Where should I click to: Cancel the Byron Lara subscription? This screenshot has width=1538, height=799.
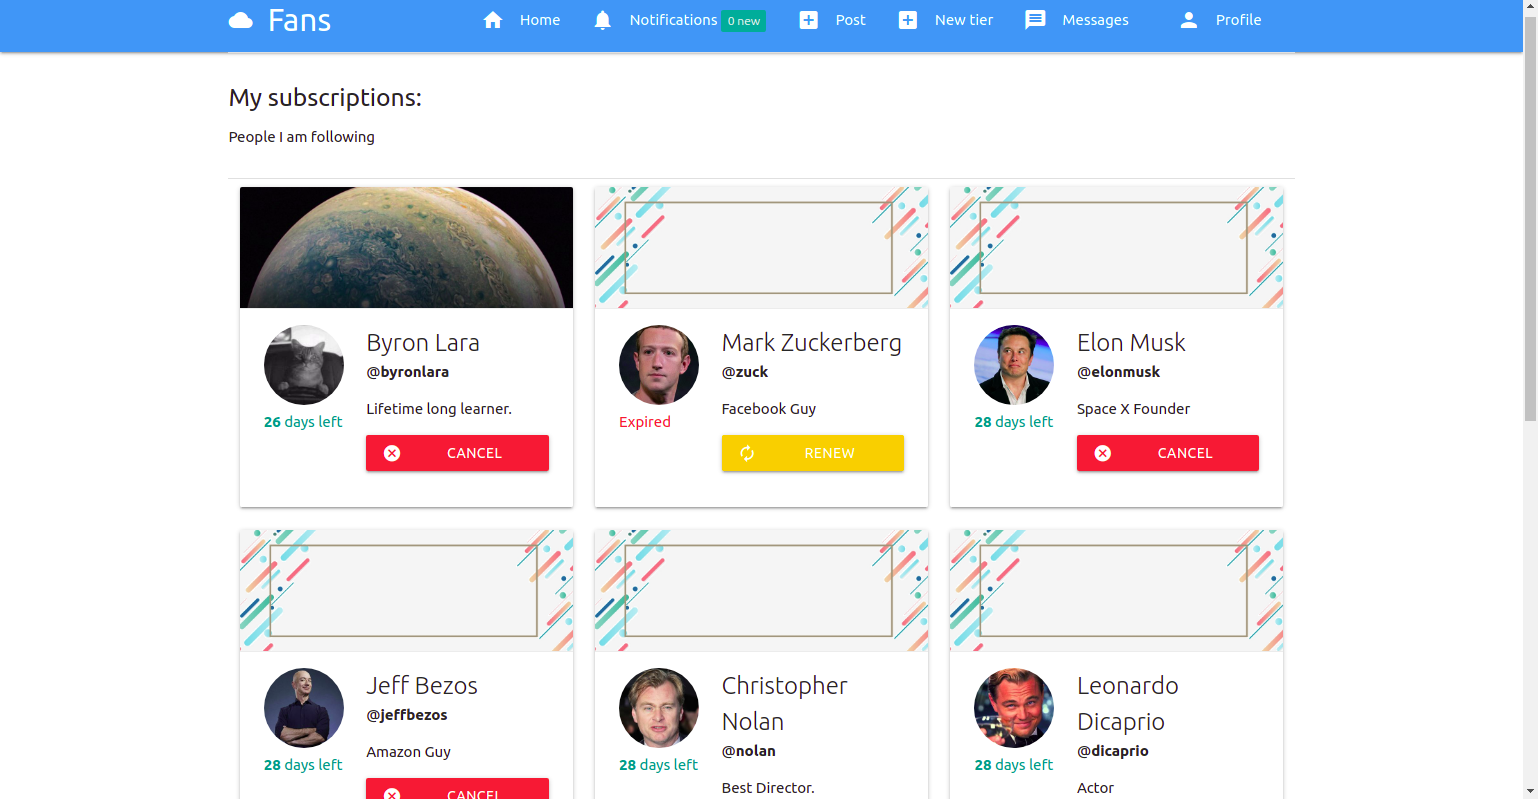click(x=457, y=453)
